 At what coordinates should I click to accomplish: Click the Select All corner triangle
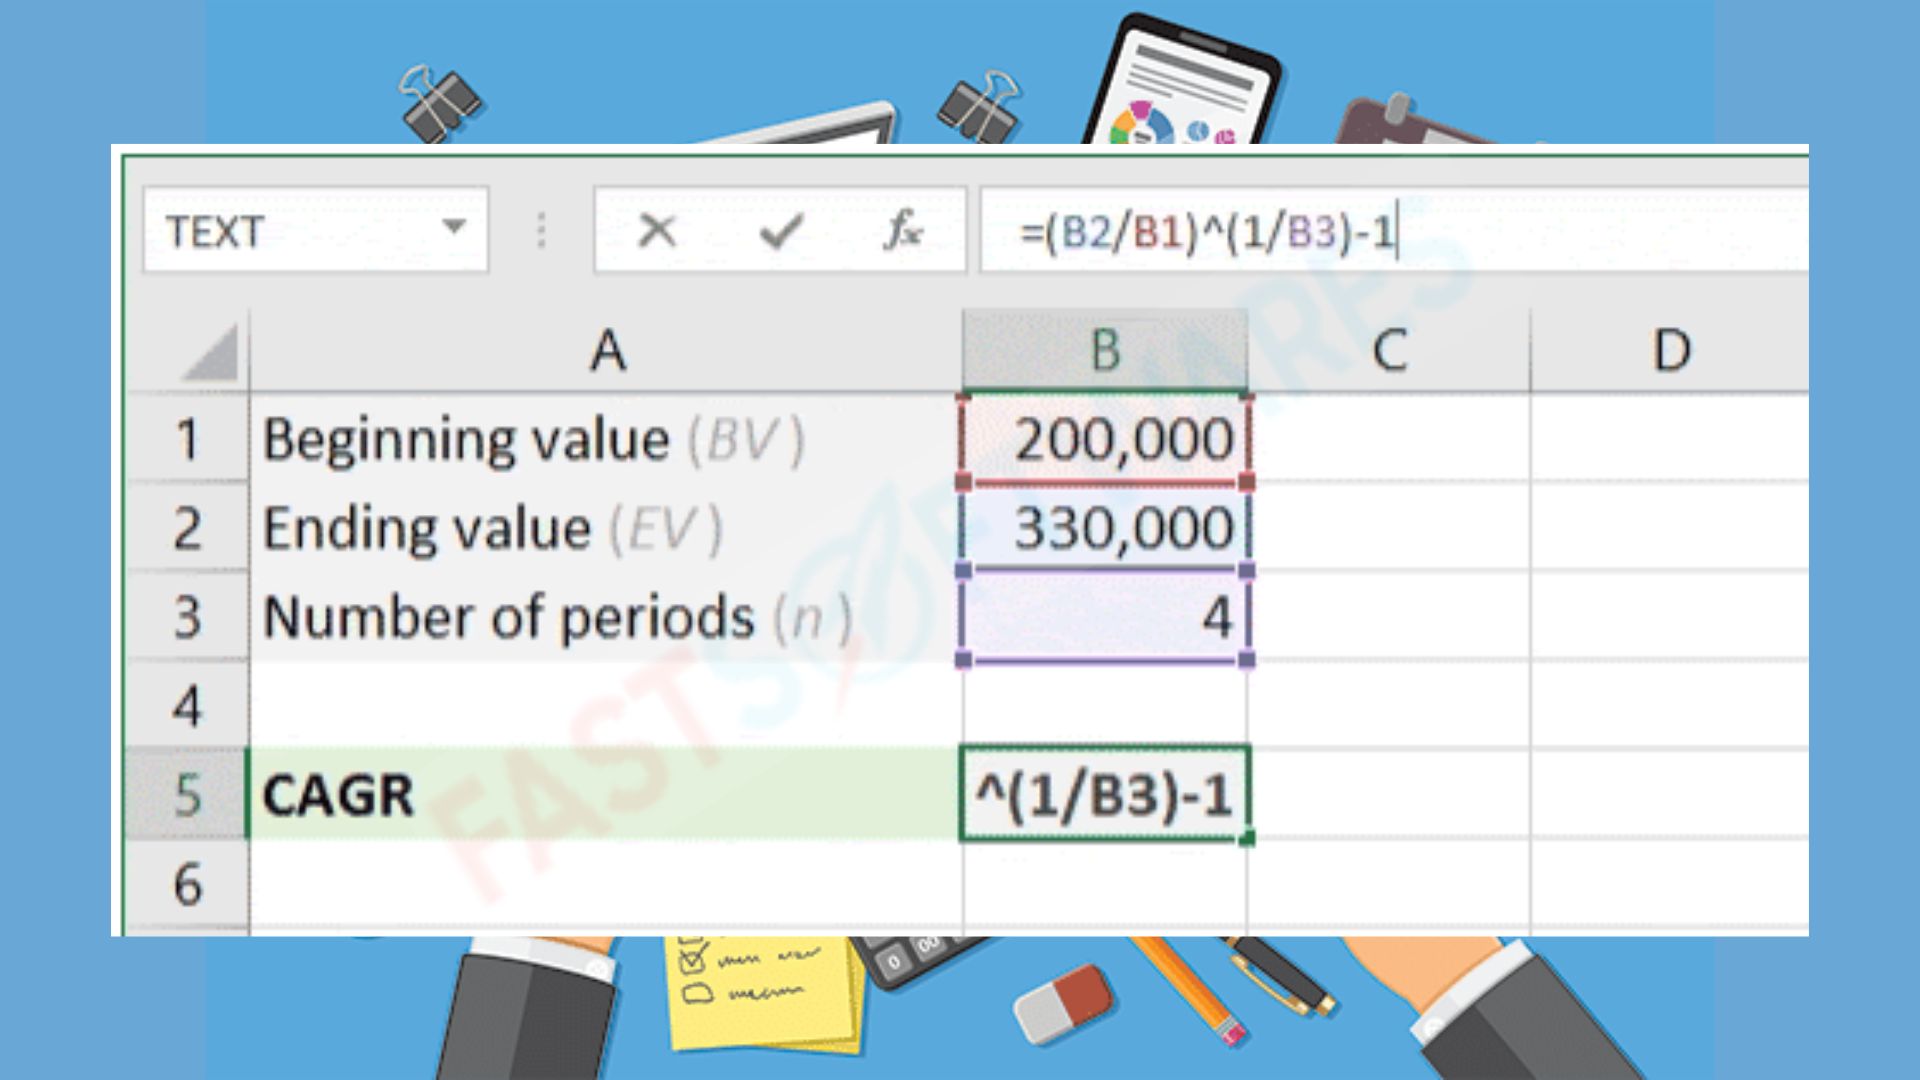pyautogui.click(x=210, y=352)
